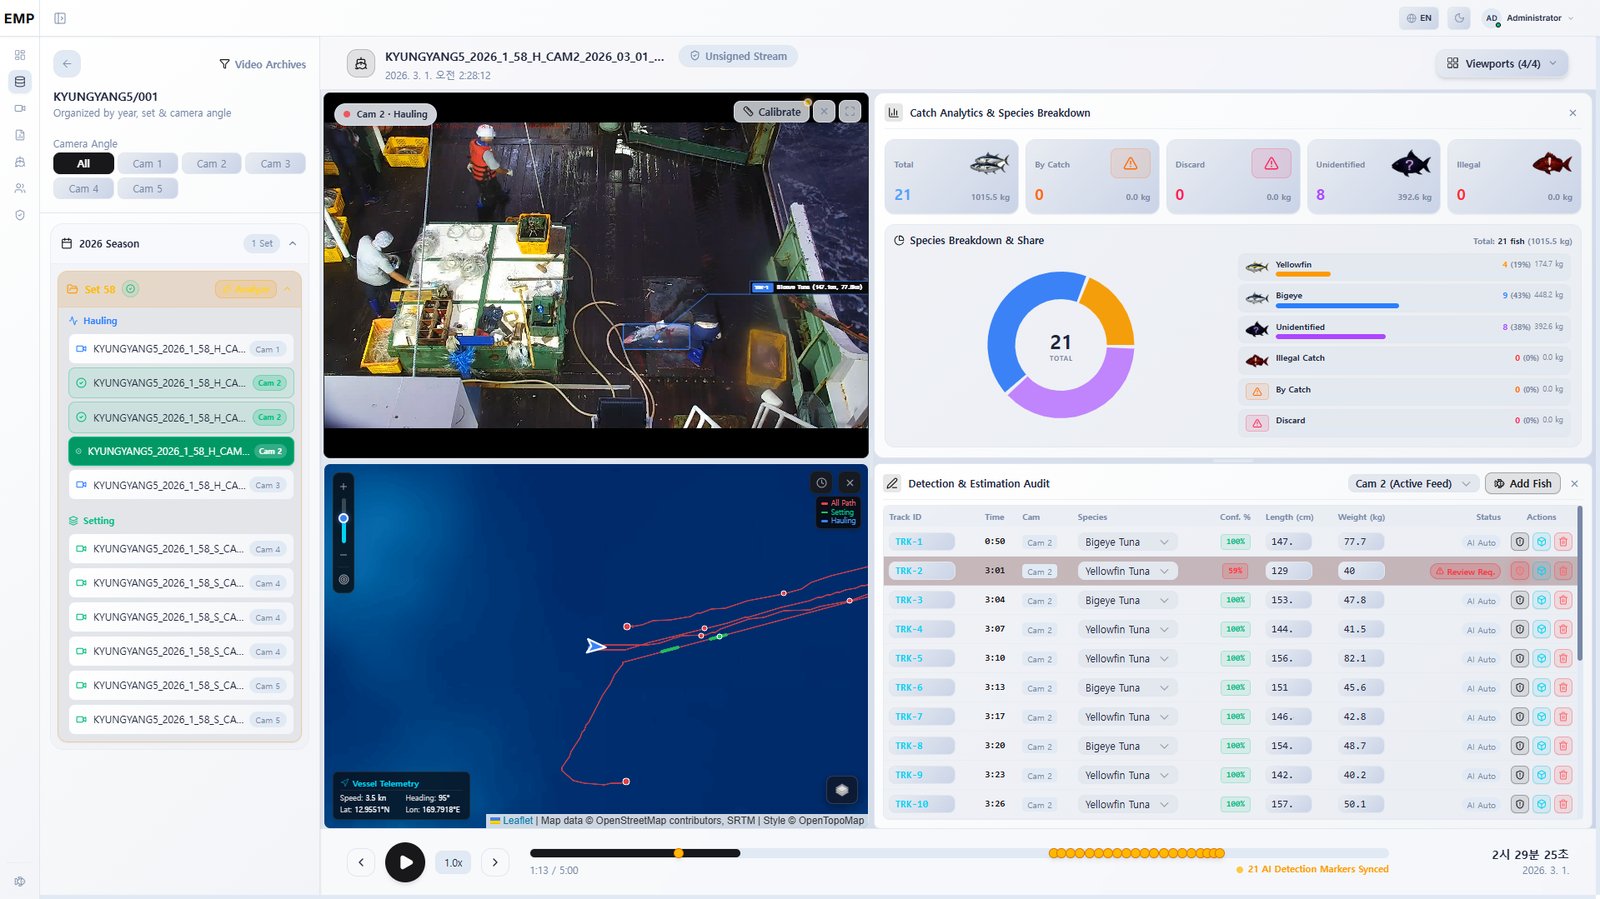Image resolution: width=1600 pixels, height=899 pixels.
Task: Toggle dark mode moon icon
Action: [x=1459, y=18]
